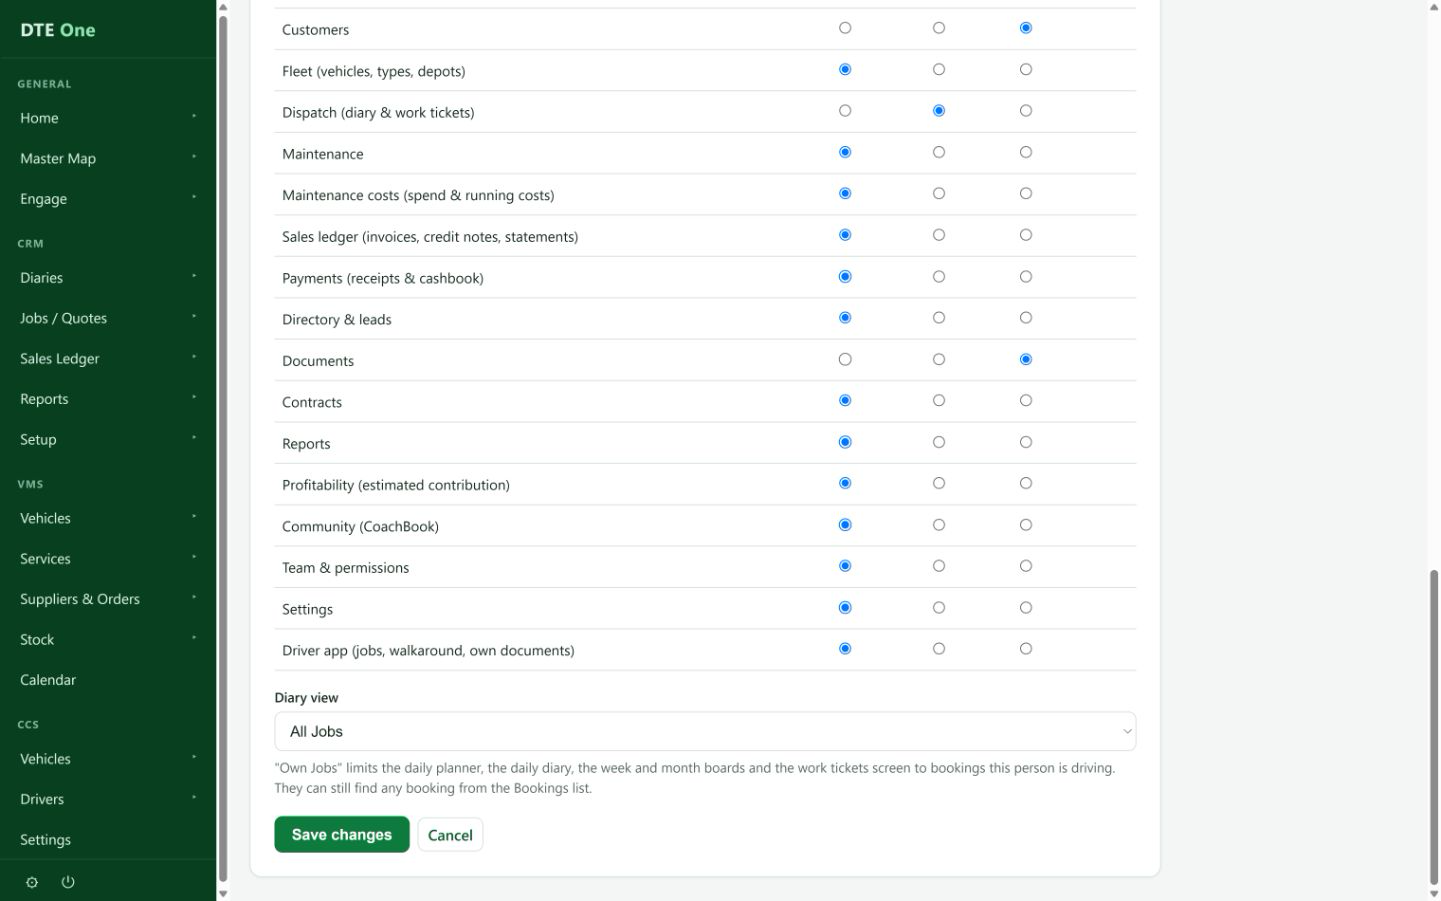The width and height of the screenshot is (1441, 901).
Task: Choose first radio for Documents row
Action: coord(845,359)
